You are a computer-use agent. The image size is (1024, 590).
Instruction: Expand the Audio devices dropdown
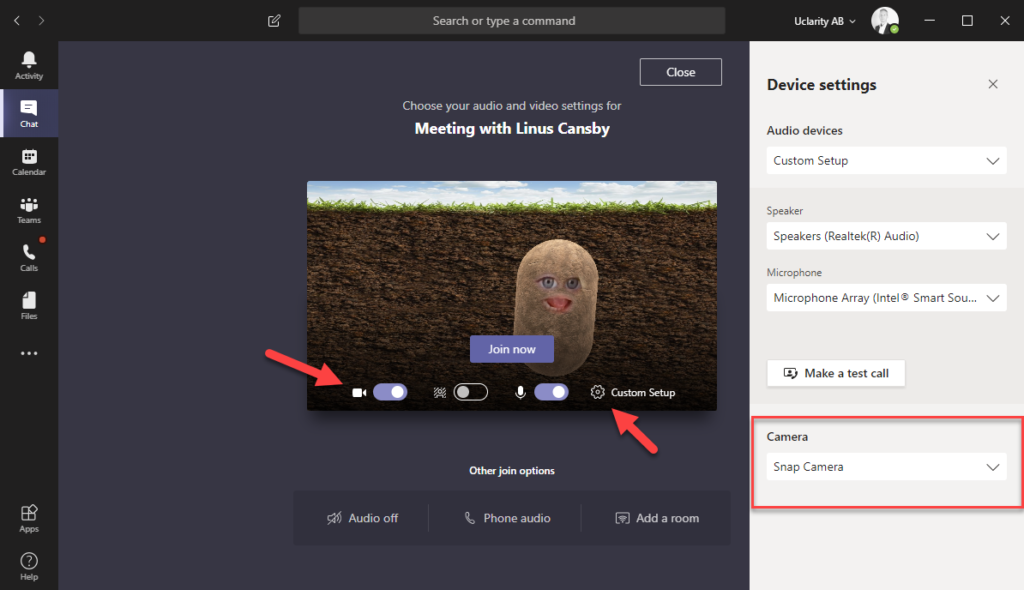click(886, 161)
